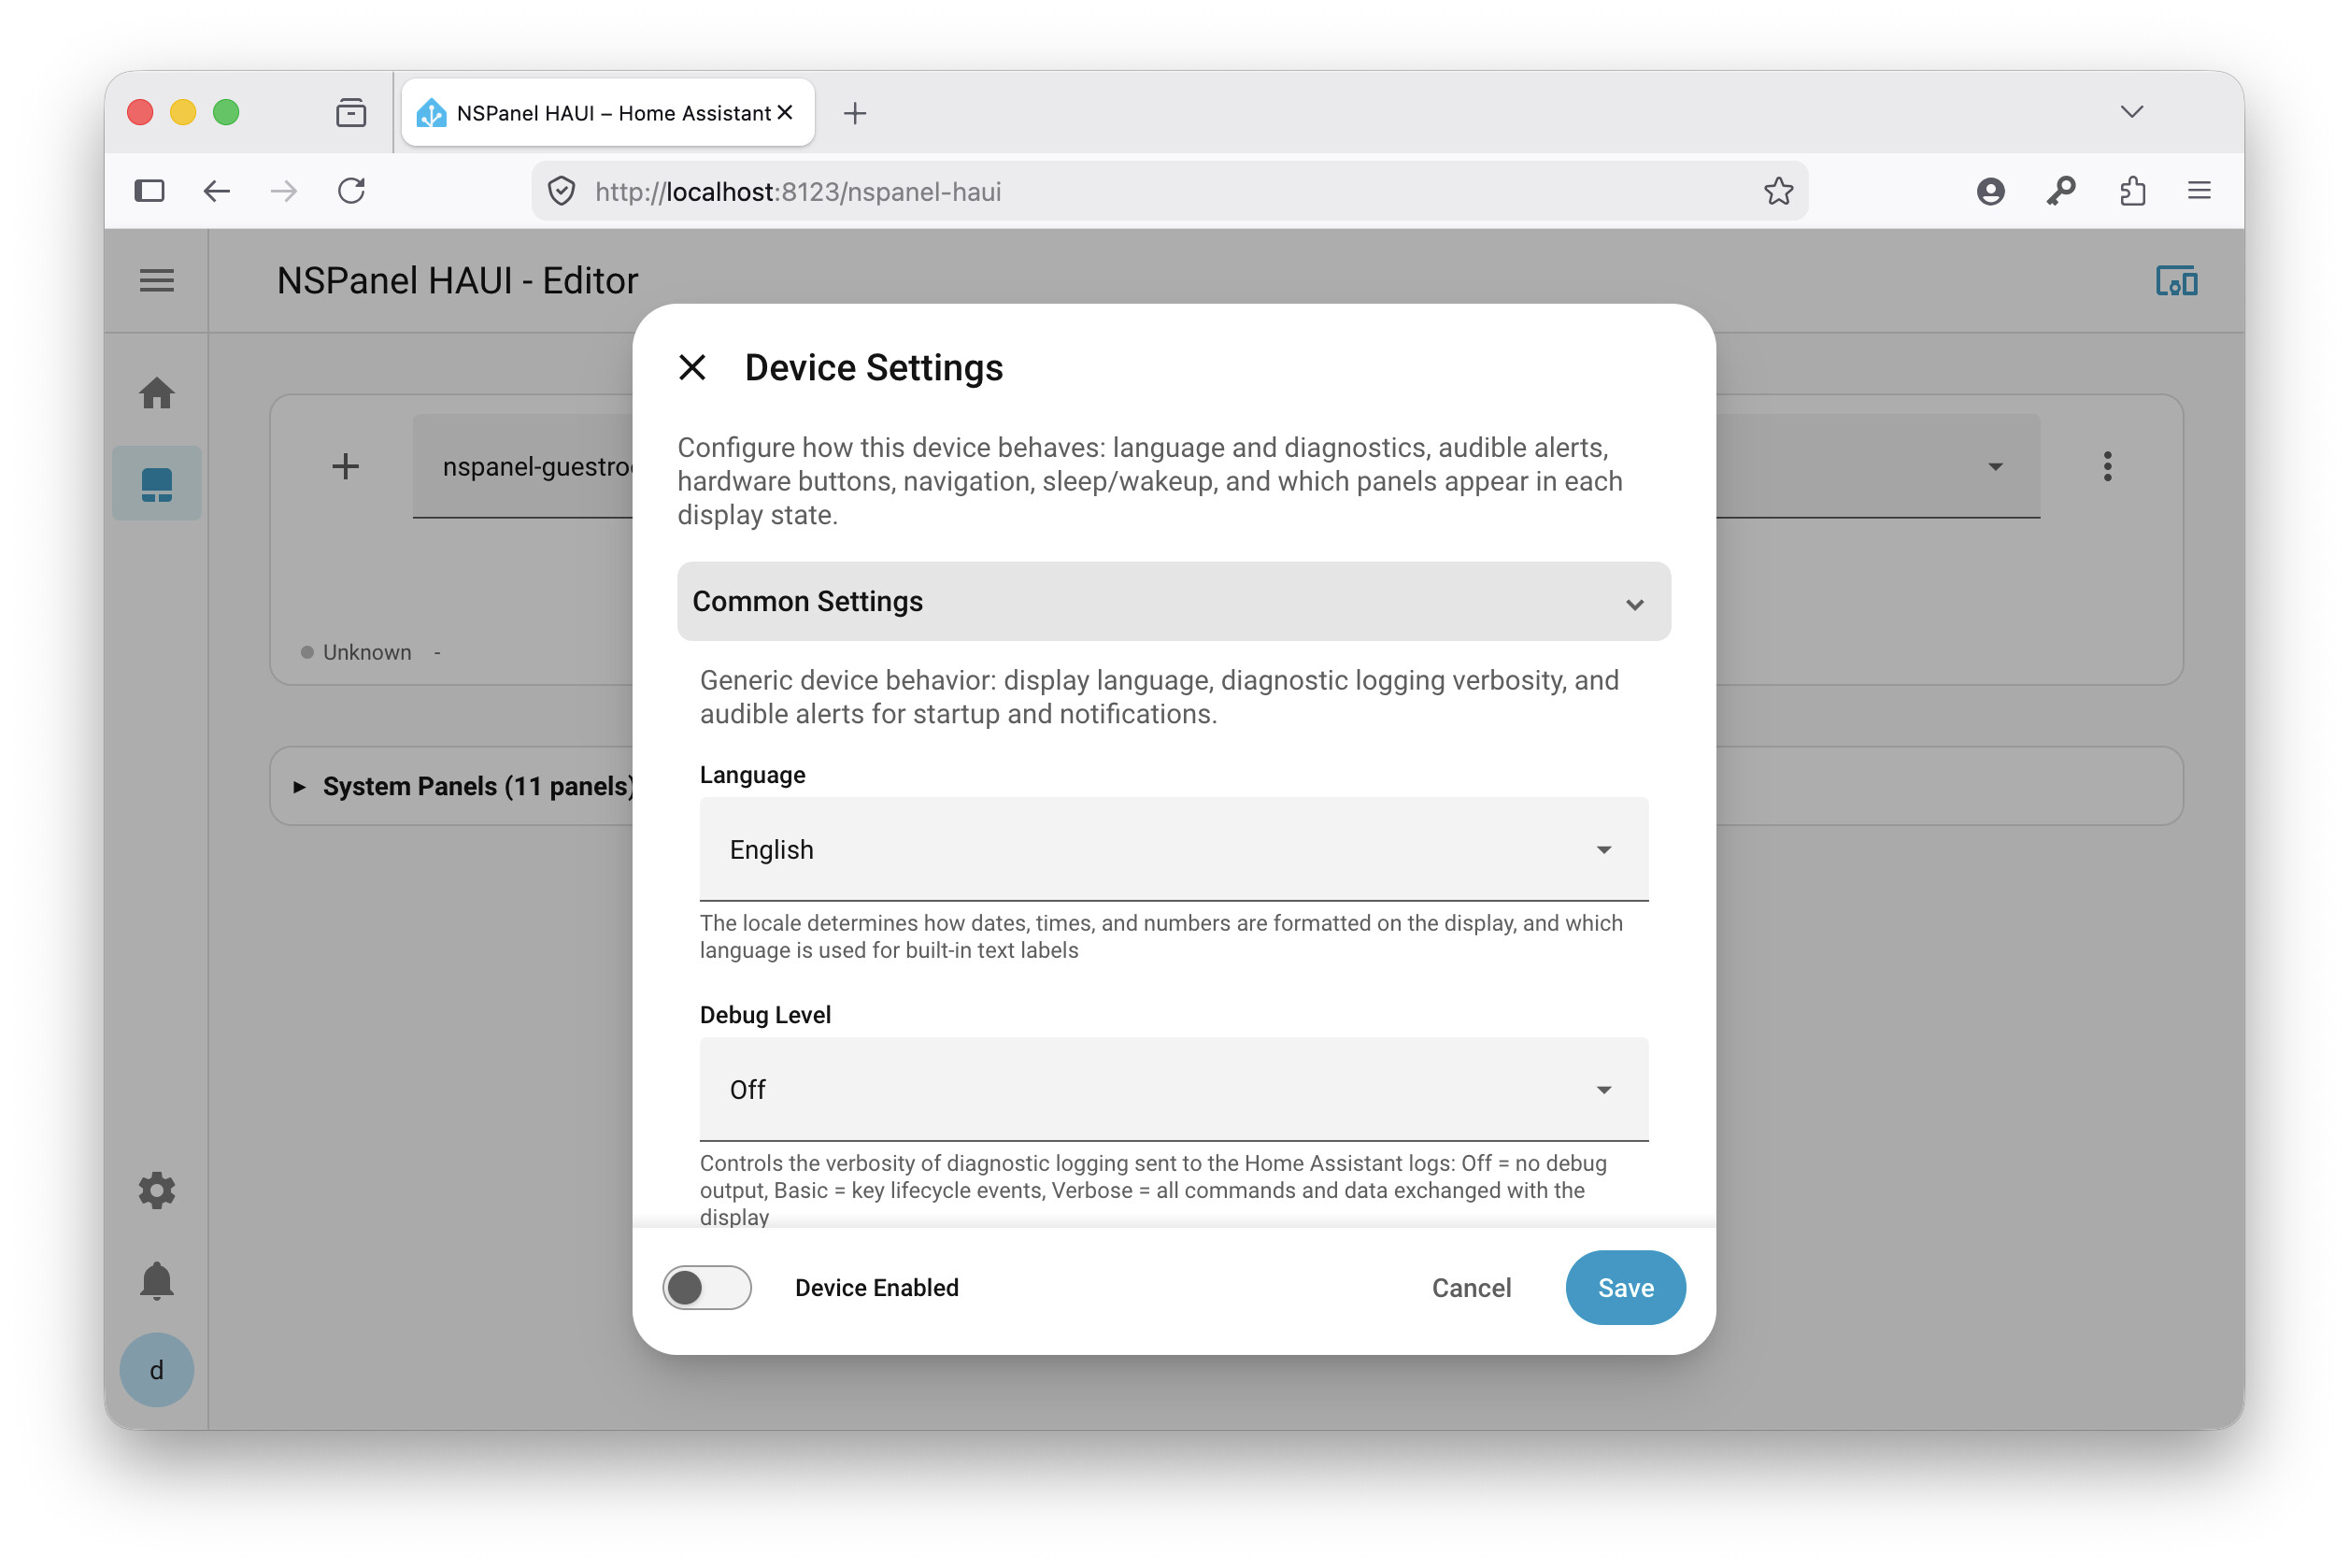Screen dimensions: 2349x1568
Task: Open the user profile avatar 'd'
Action: point(157,1370)
